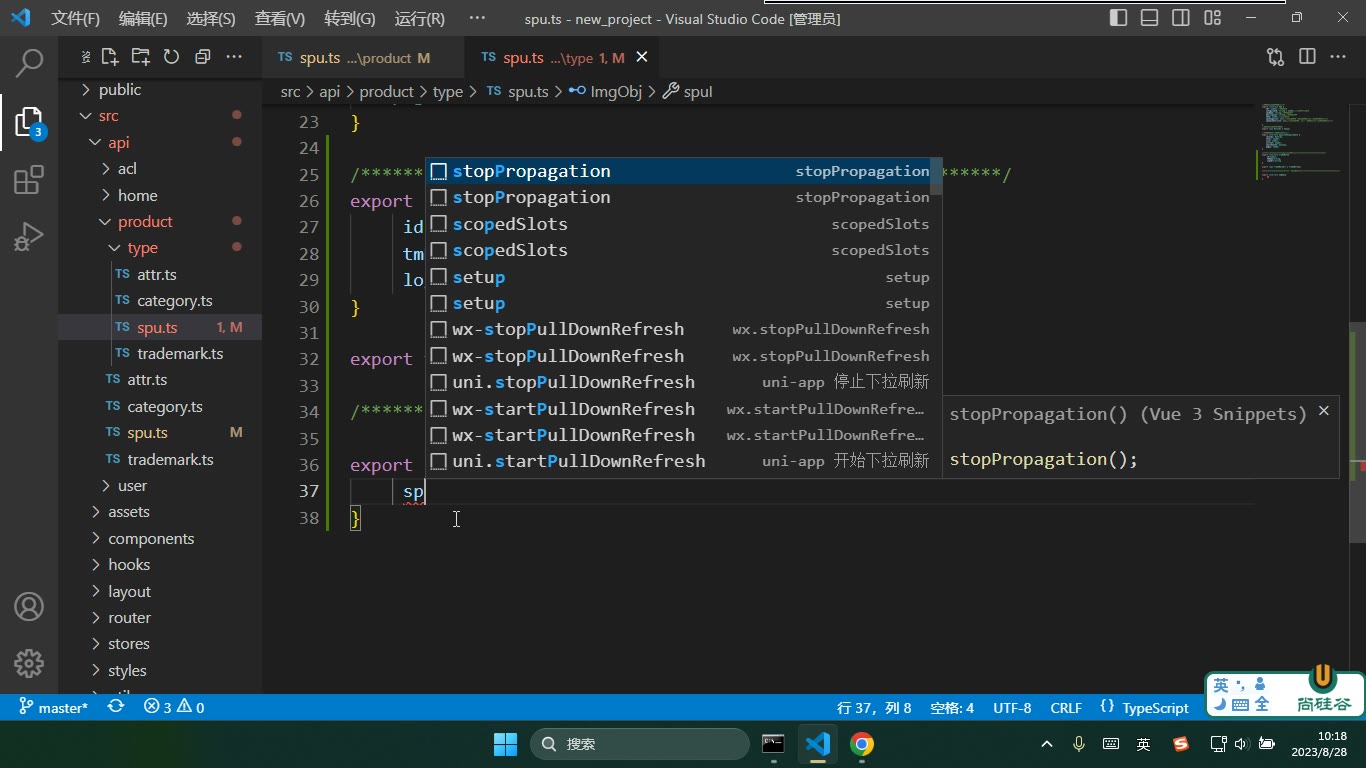The image size is (1366, 768).
Task: Open Google Chrome from the taskbar
Action: pyautogui.click(x=862, y=744)
